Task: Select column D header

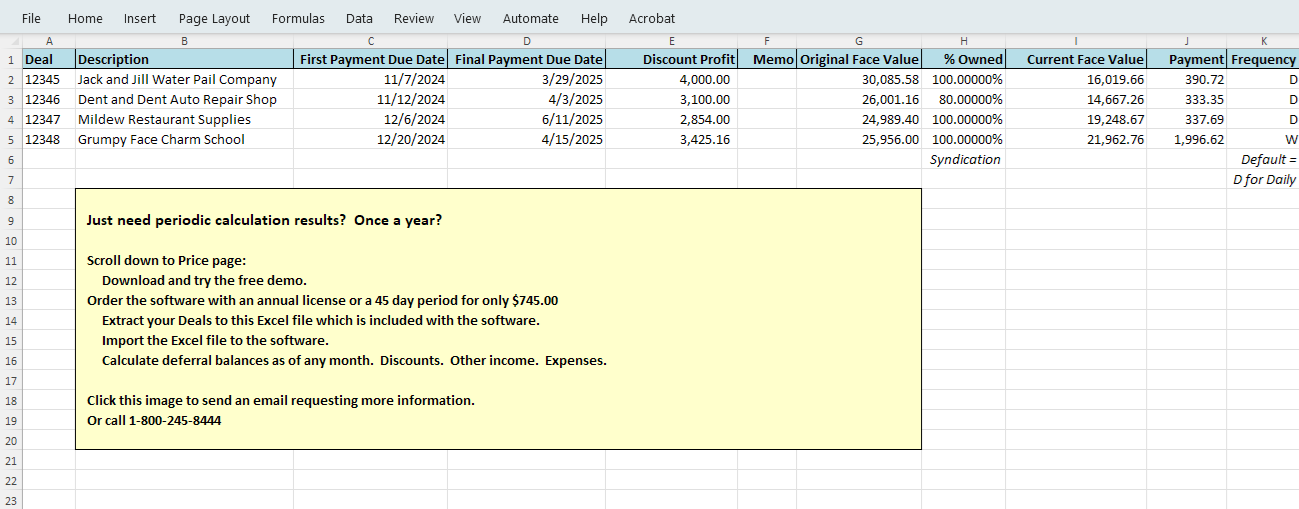Action: pyautogui.click(x=526, y=41)
